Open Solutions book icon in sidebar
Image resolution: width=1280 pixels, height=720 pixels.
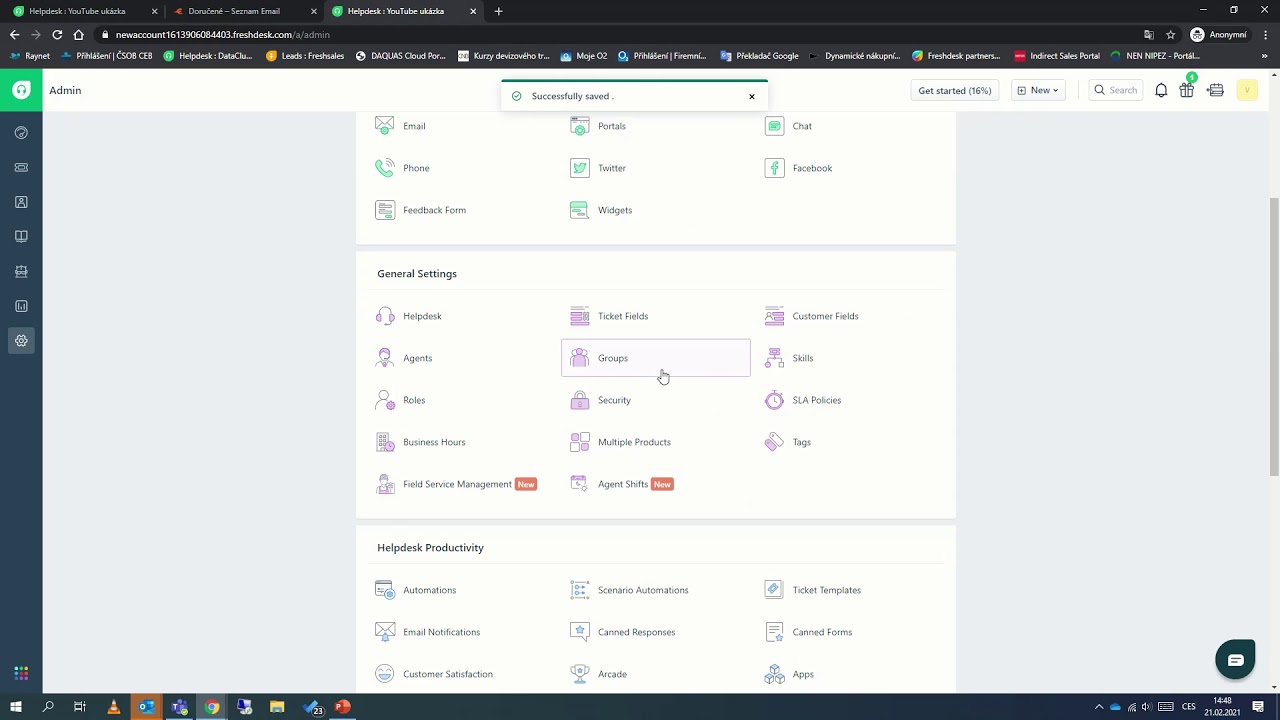[x=21, y=237]
